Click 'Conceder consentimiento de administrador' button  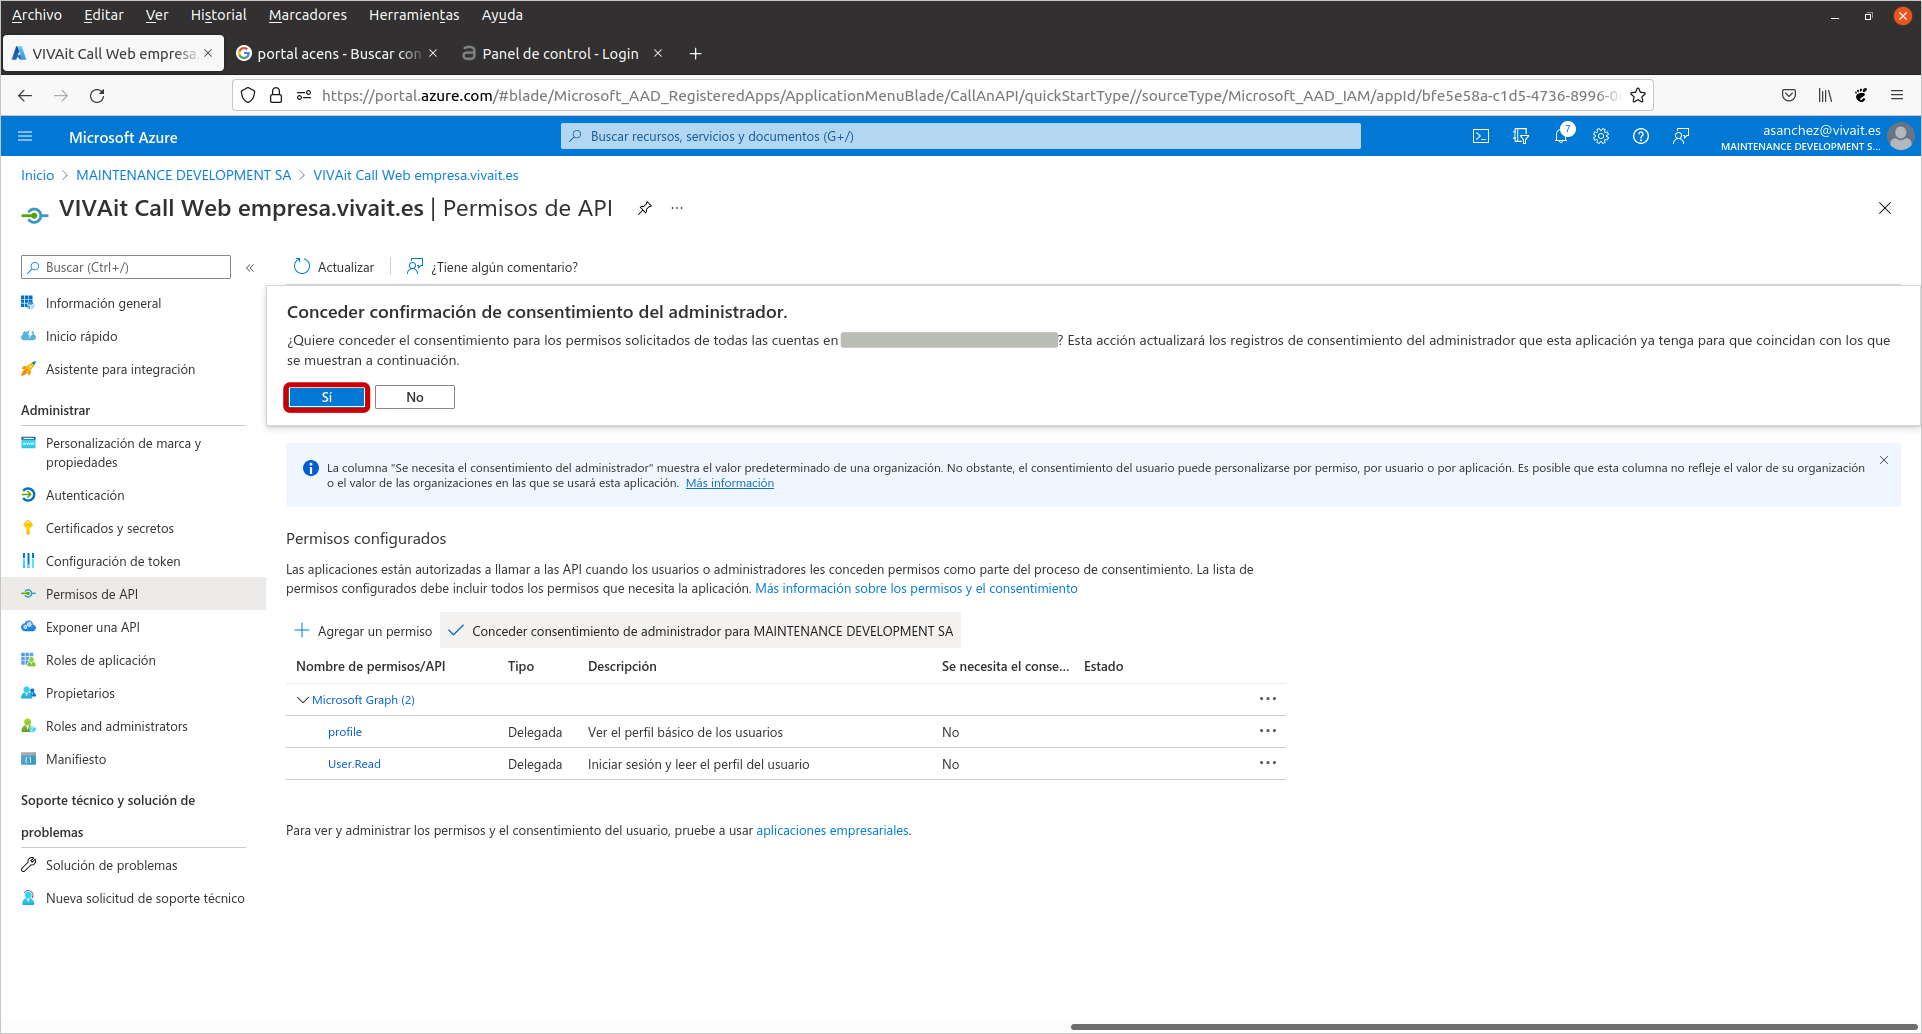click(x=700, y=631)
